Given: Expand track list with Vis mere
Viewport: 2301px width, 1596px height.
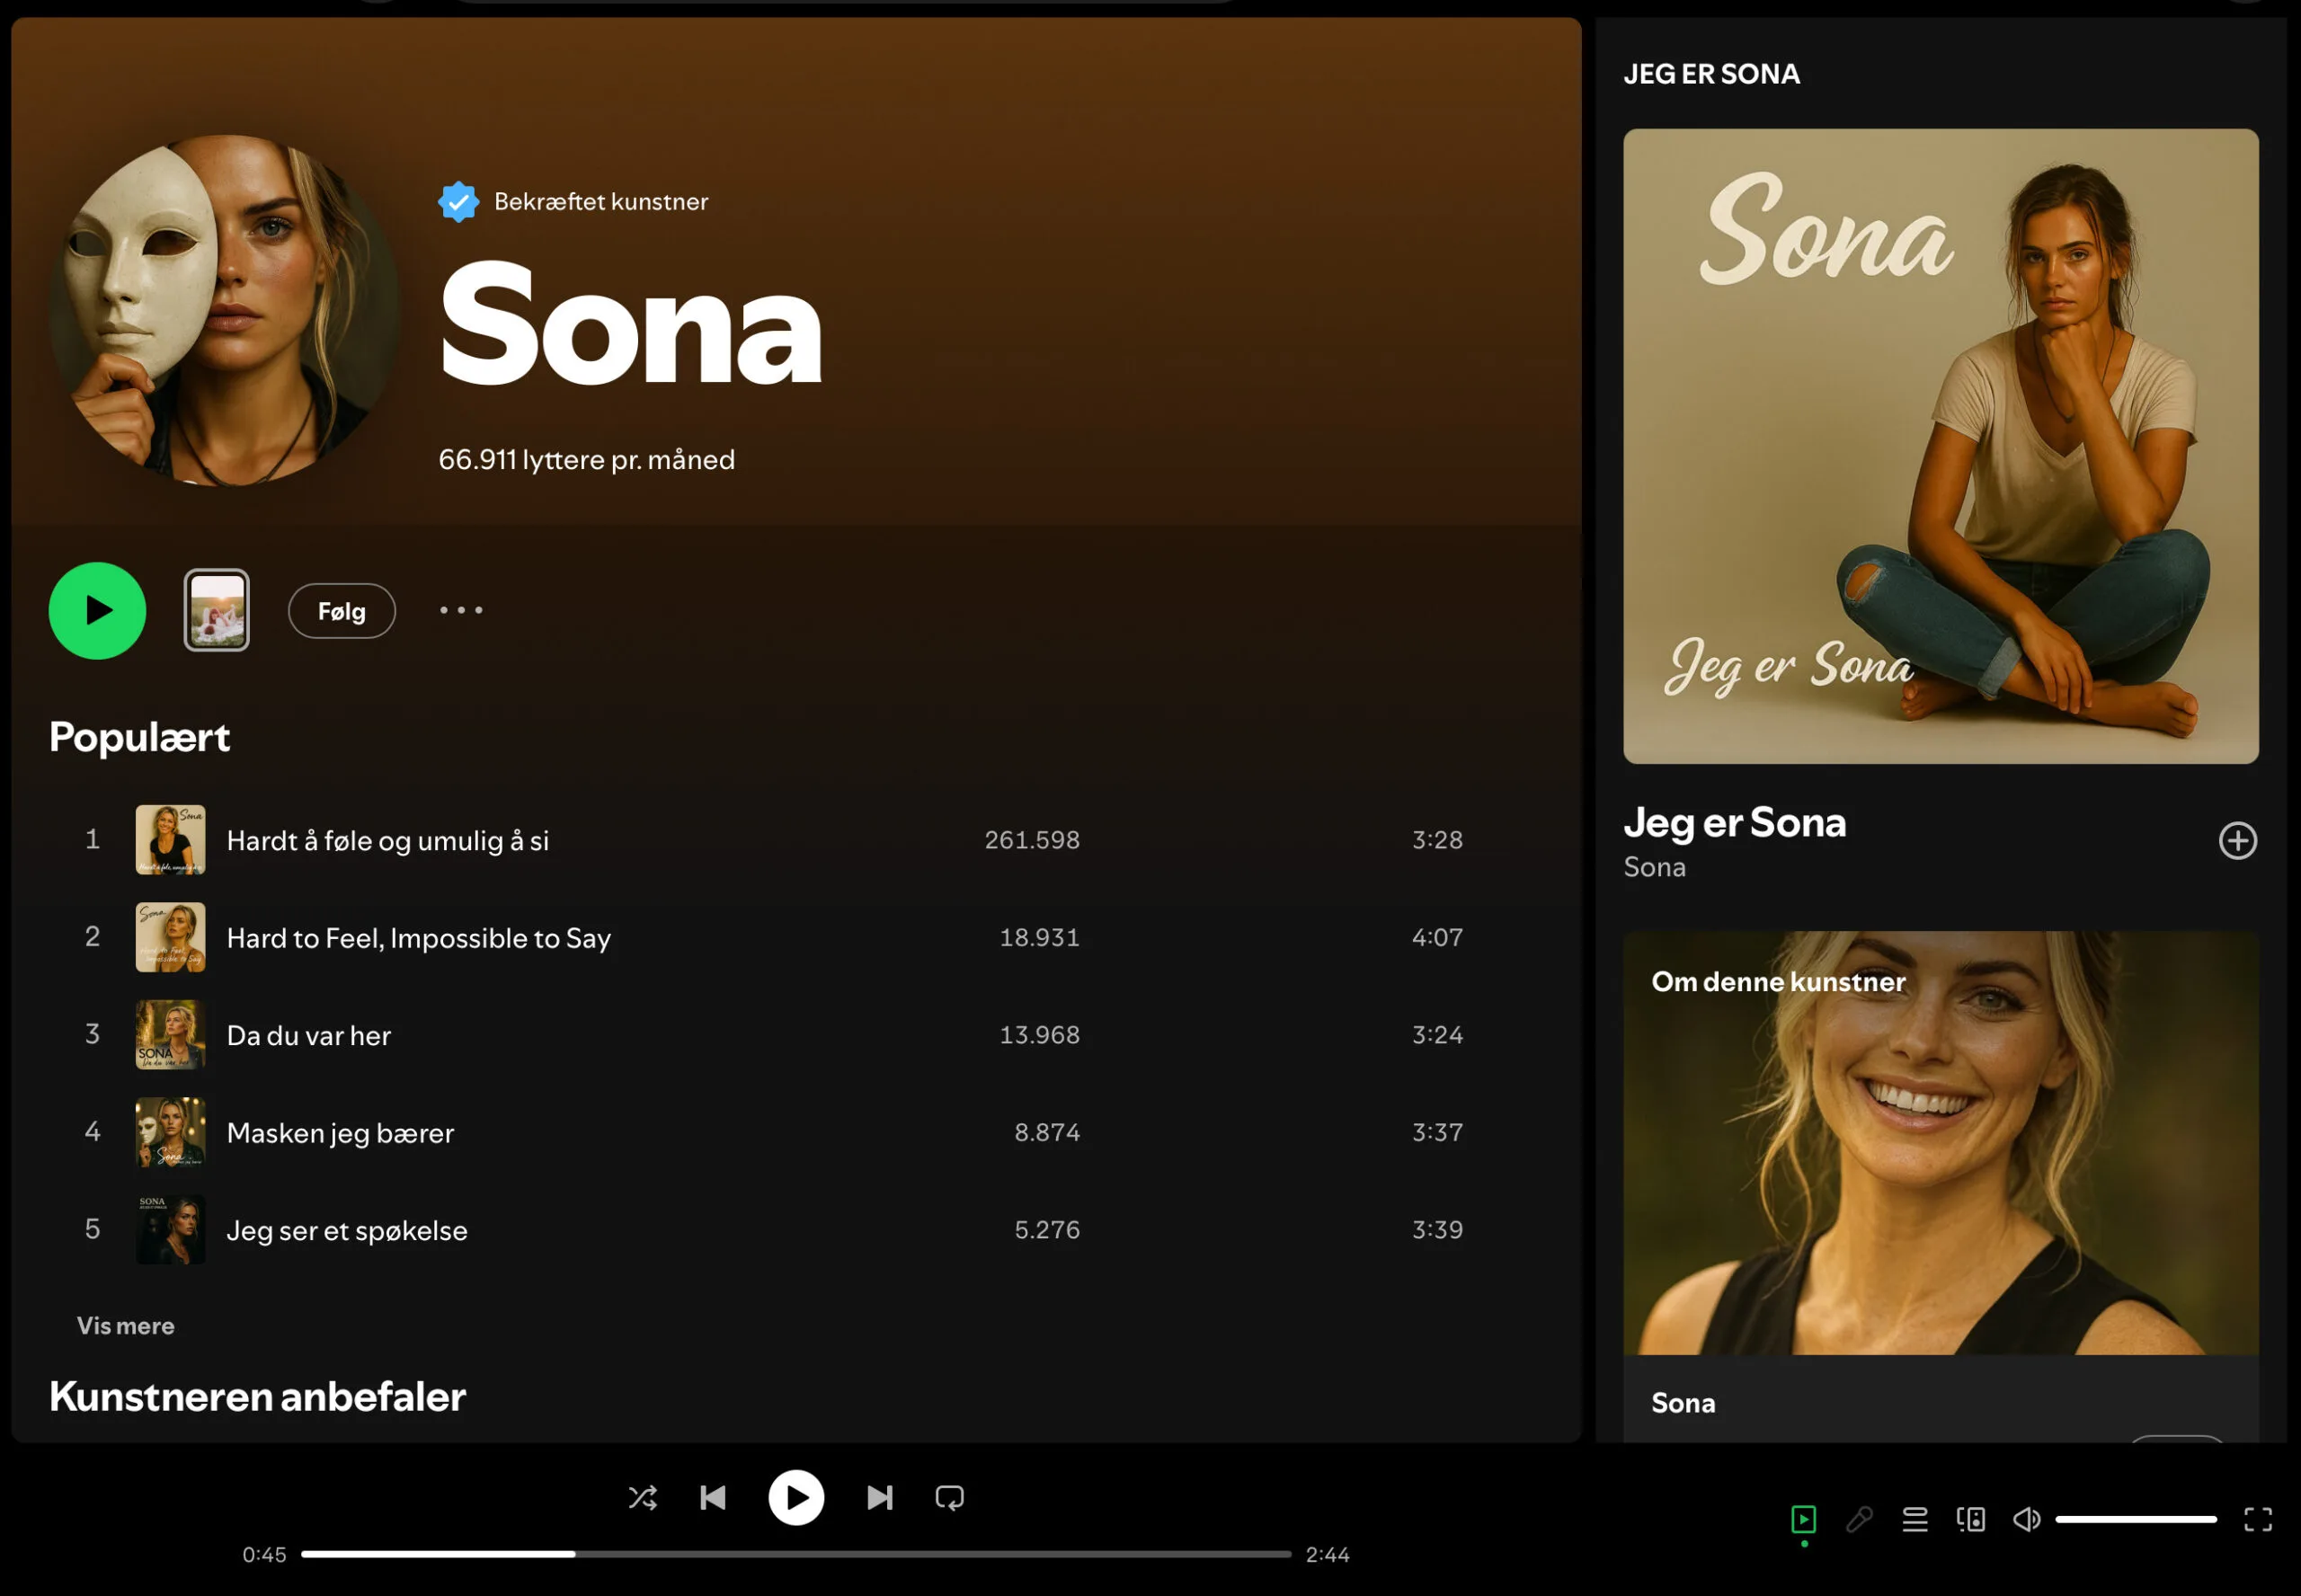Looking at the screenshot, I should tap(126, 1325).
